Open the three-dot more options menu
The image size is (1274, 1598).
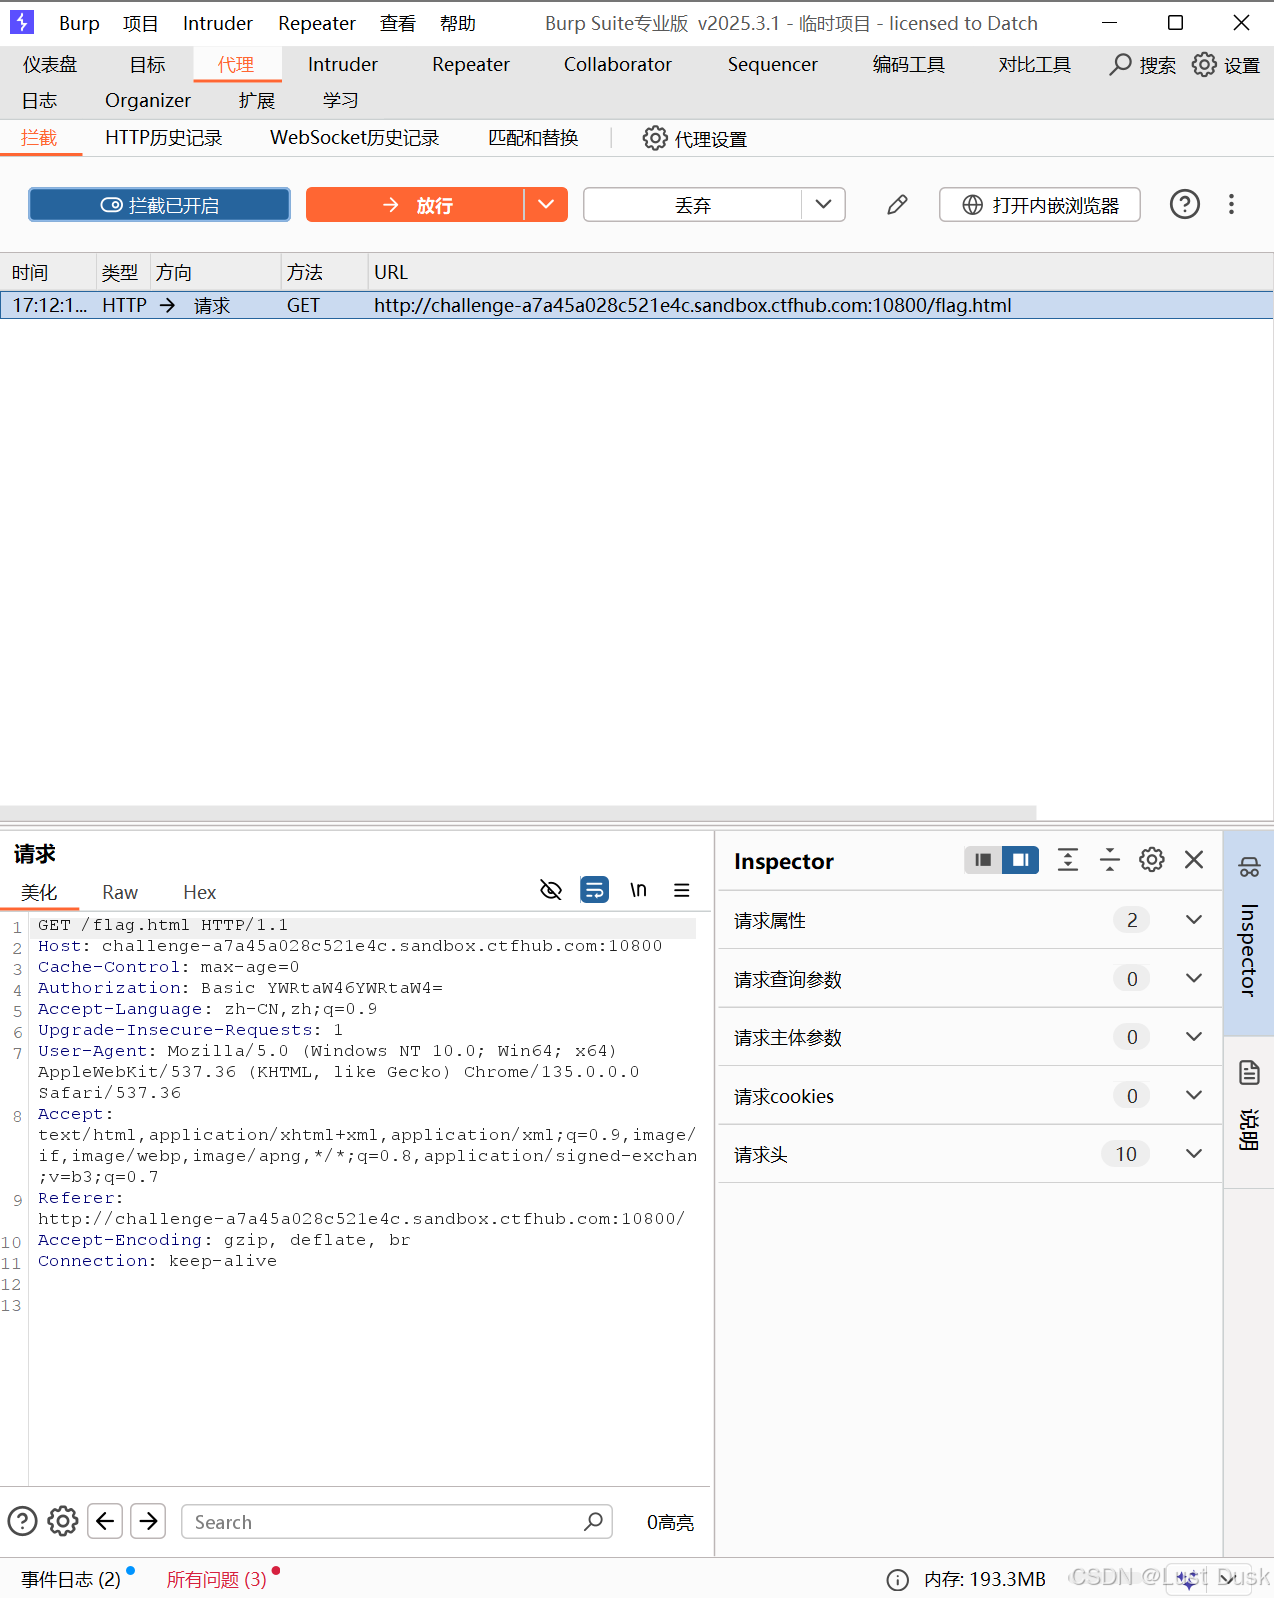click(1231, 205)
